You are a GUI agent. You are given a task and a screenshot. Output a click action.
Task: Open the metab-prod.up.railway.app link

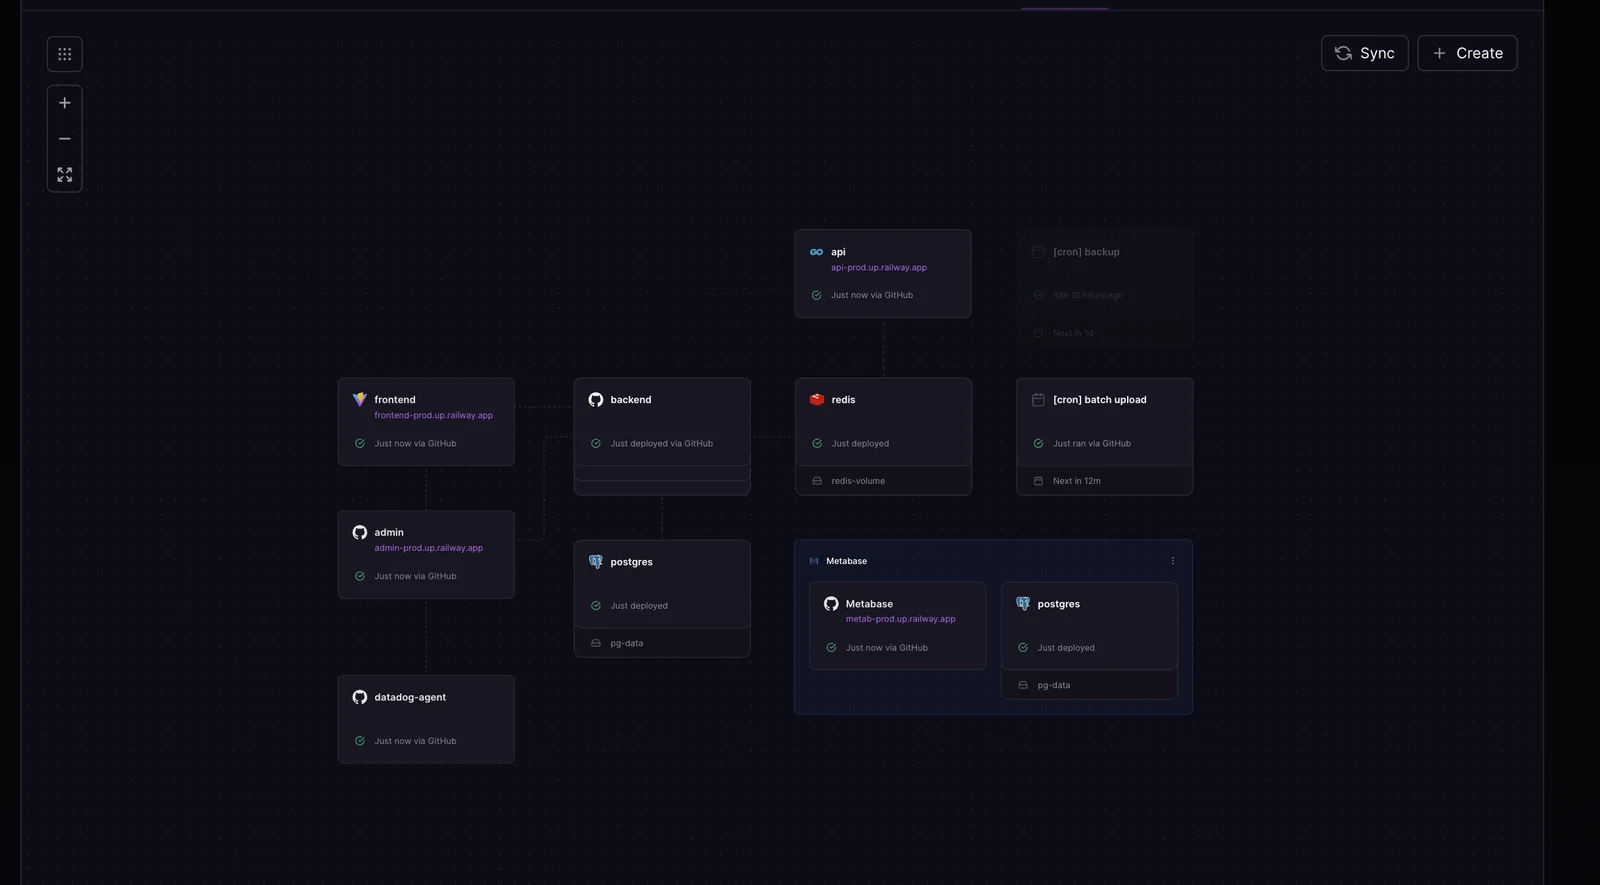(900, 619)
